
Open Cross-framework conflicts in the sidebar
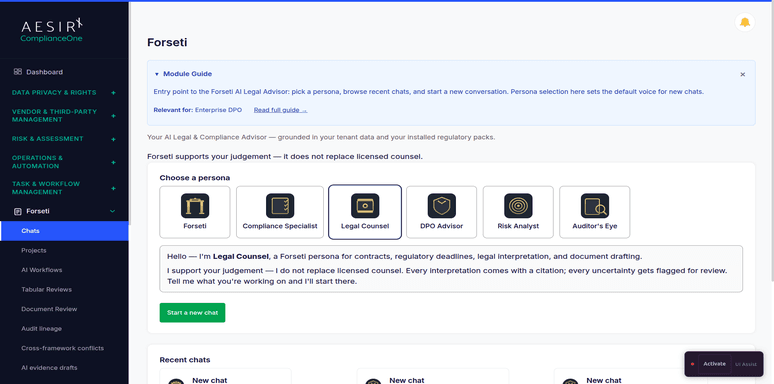click(x=64, y=348)
